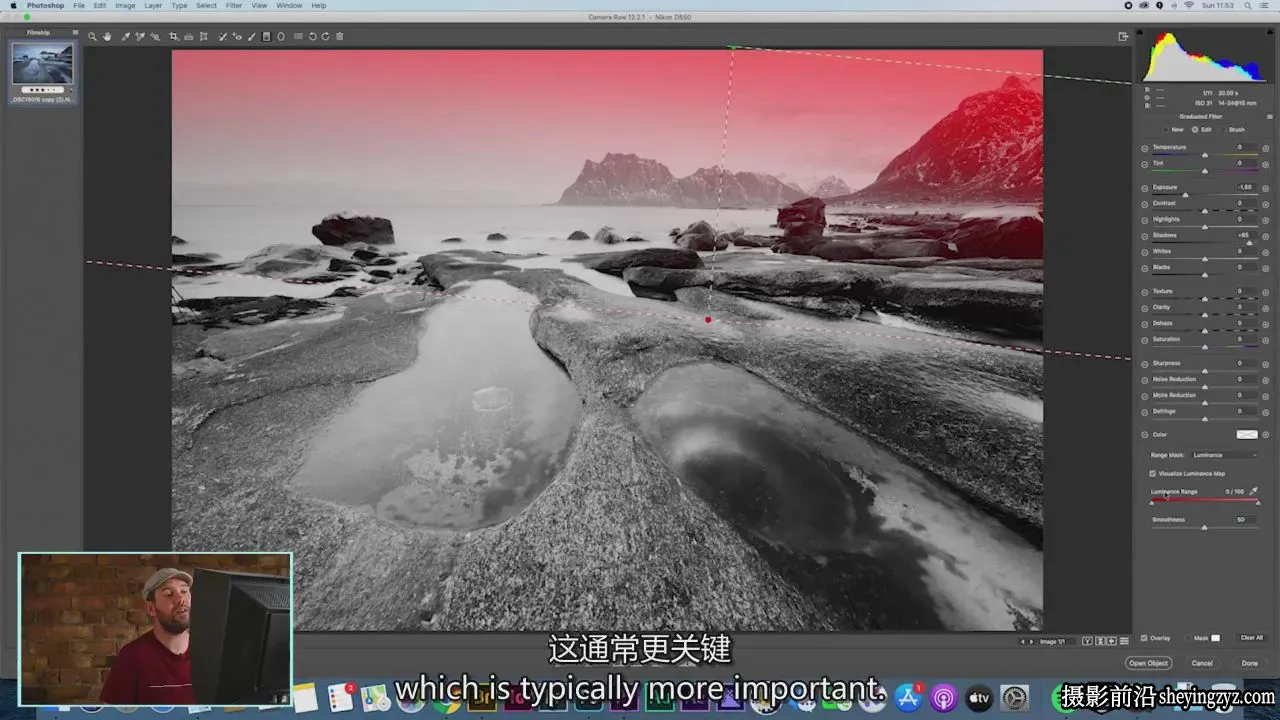Toggle the Mask checkbox
This screenshot has width=1280, height=720.
point(1188,637)
